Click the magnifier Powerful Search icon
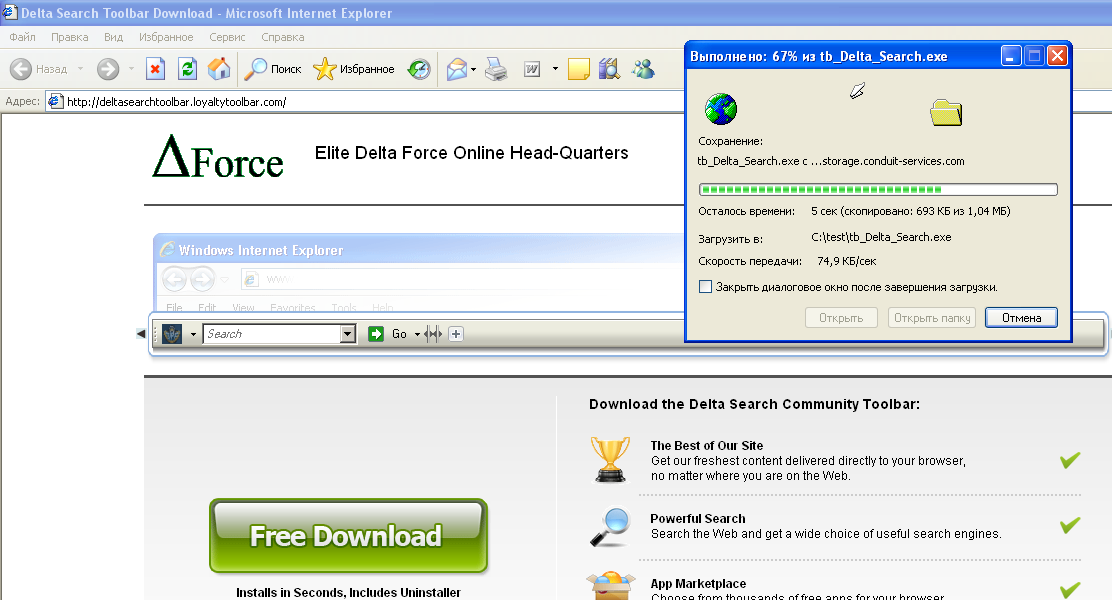Image resolution: width=1112 pixels, height=600 pixels. pyautogui.click(x=610, y=526)
